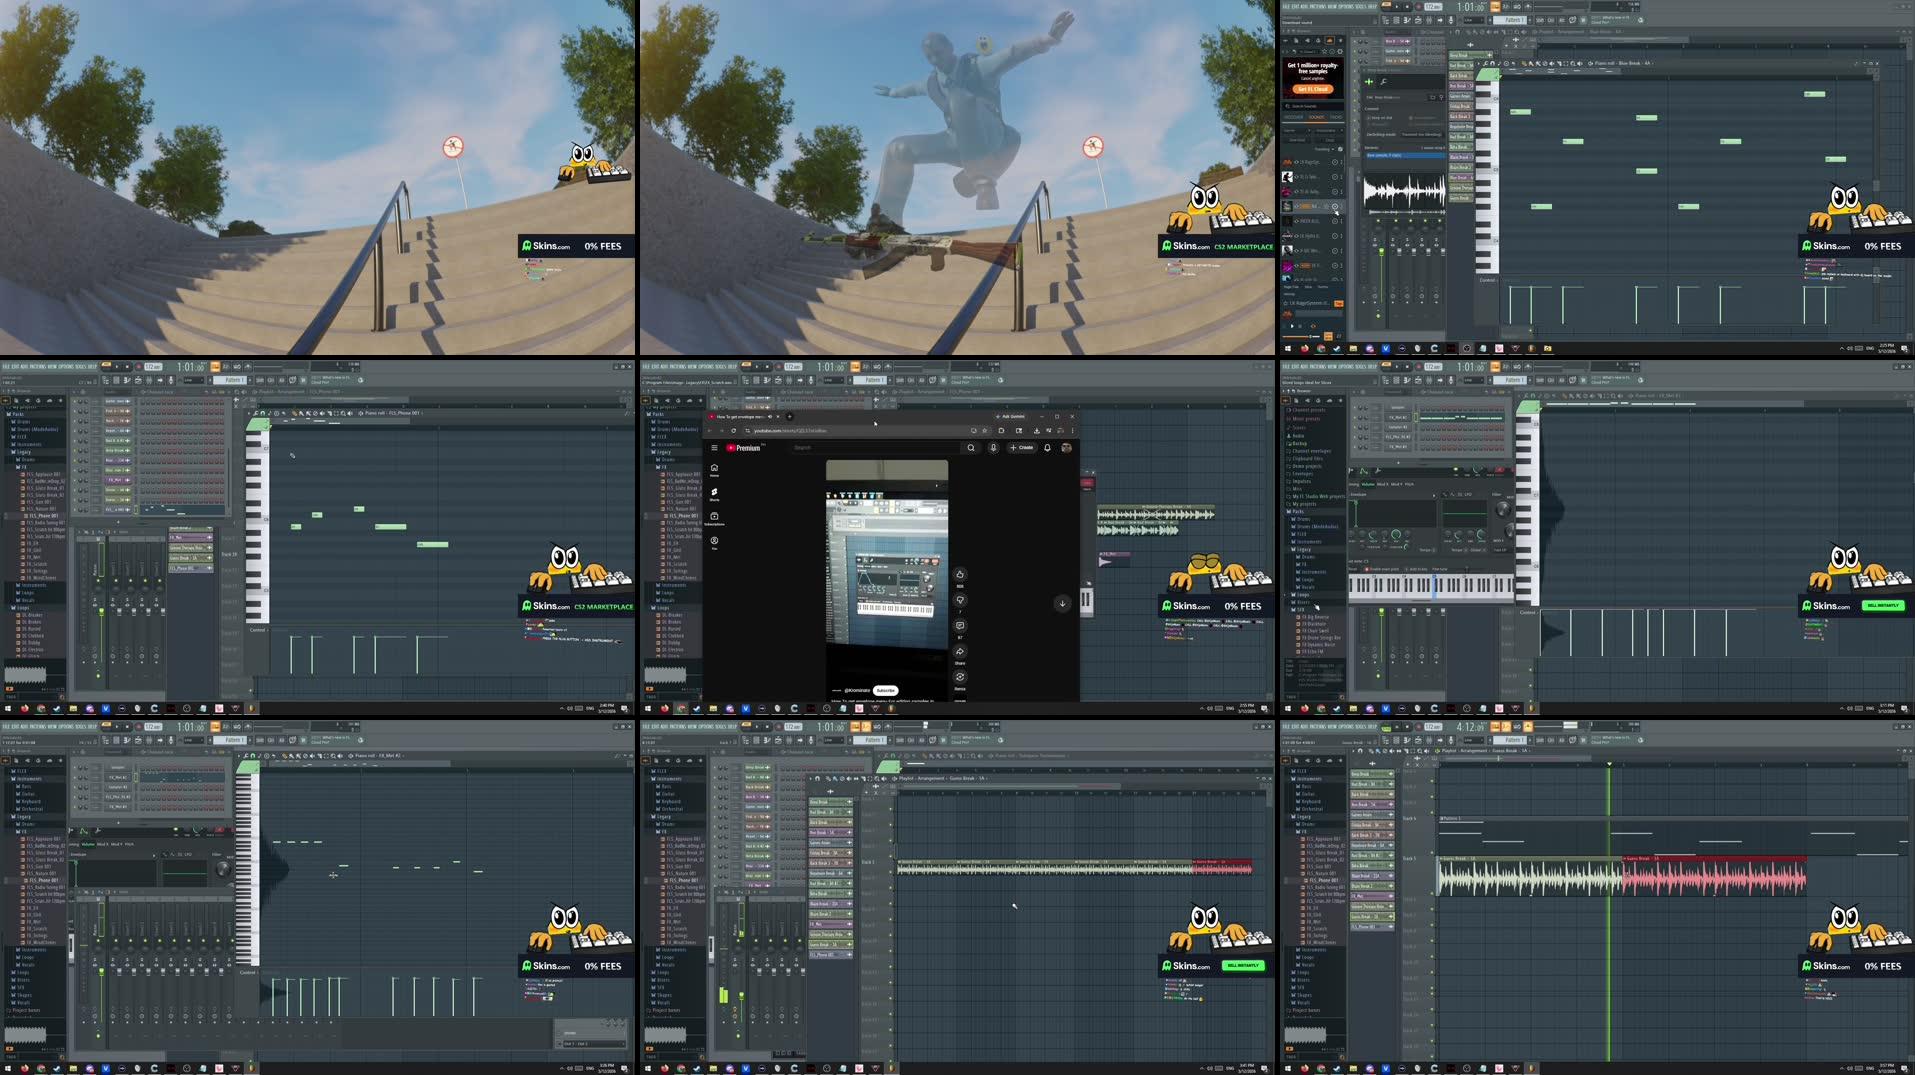The image size is (1915, 1075).
Task: Collapse Legacy folder in 4:12 frame browser
Action: tap(1300, 817)
